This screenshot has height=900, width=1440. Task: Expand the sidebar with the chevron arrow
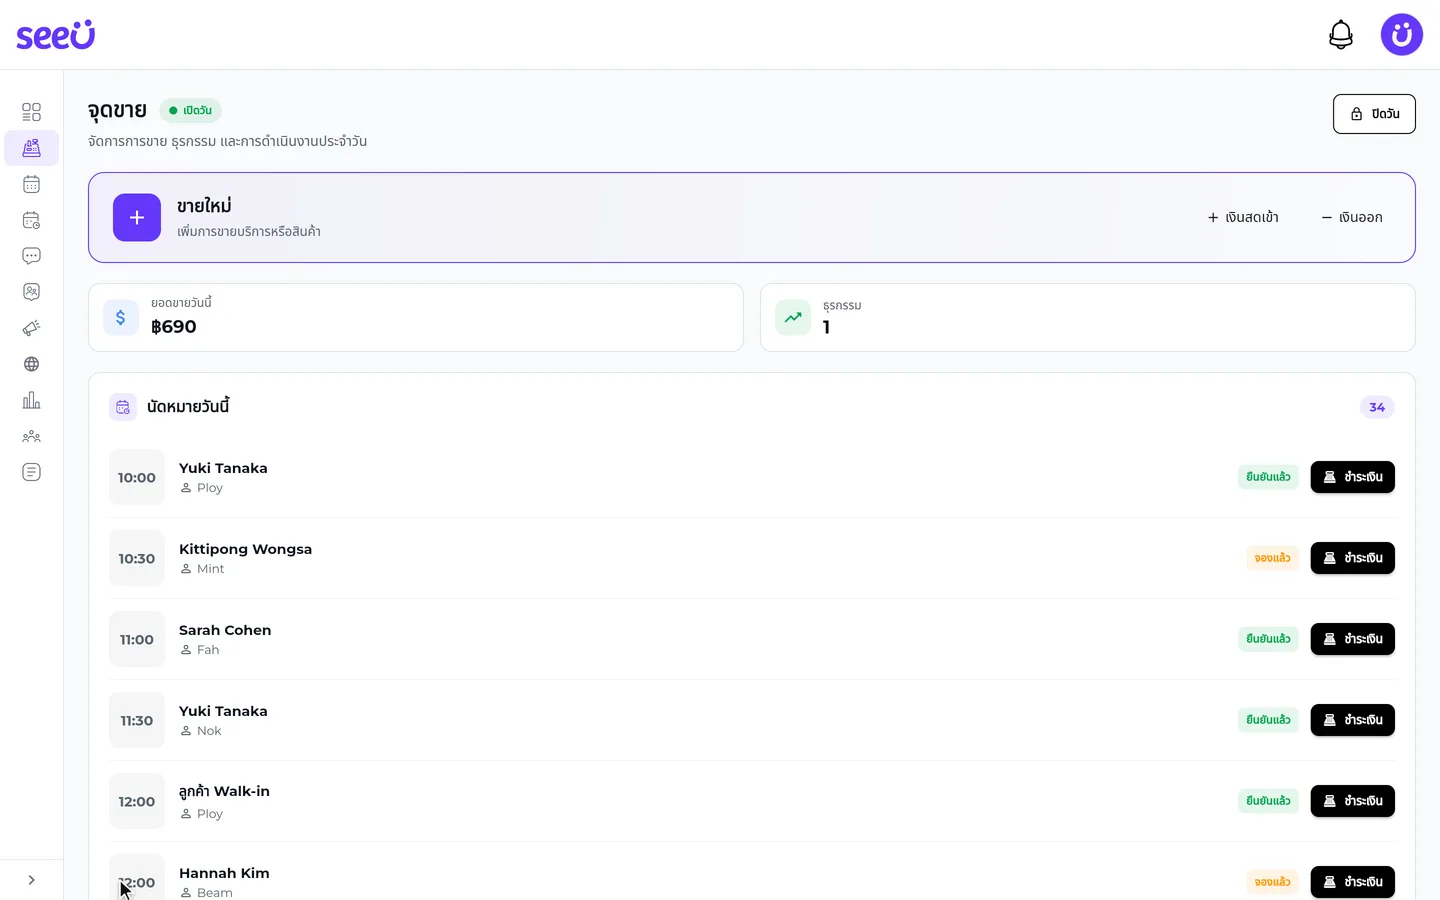pyautogui.click(x=31, y=880)
